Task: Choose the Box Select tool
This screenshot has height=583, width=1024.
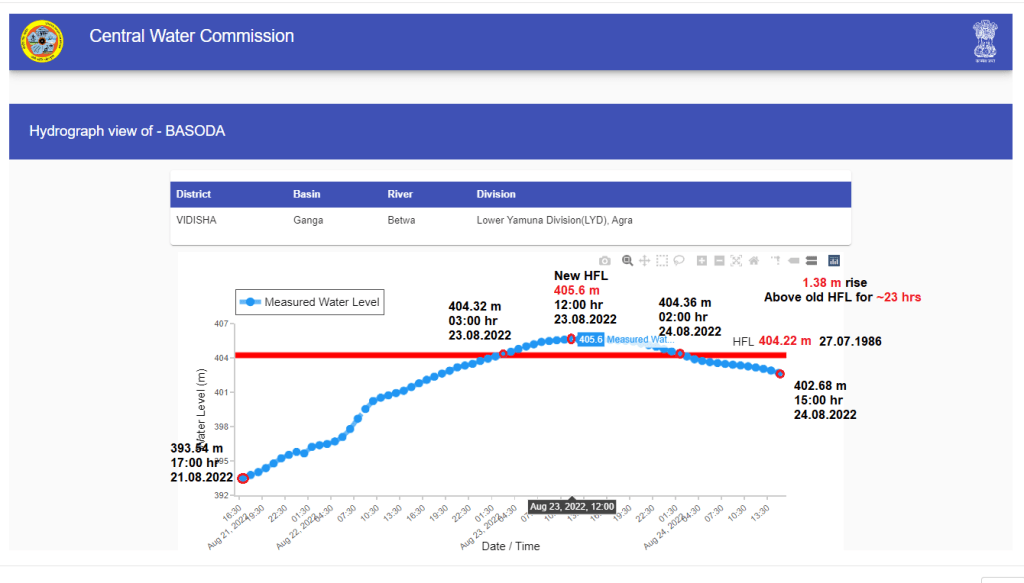Action: (x=662, y=261)
